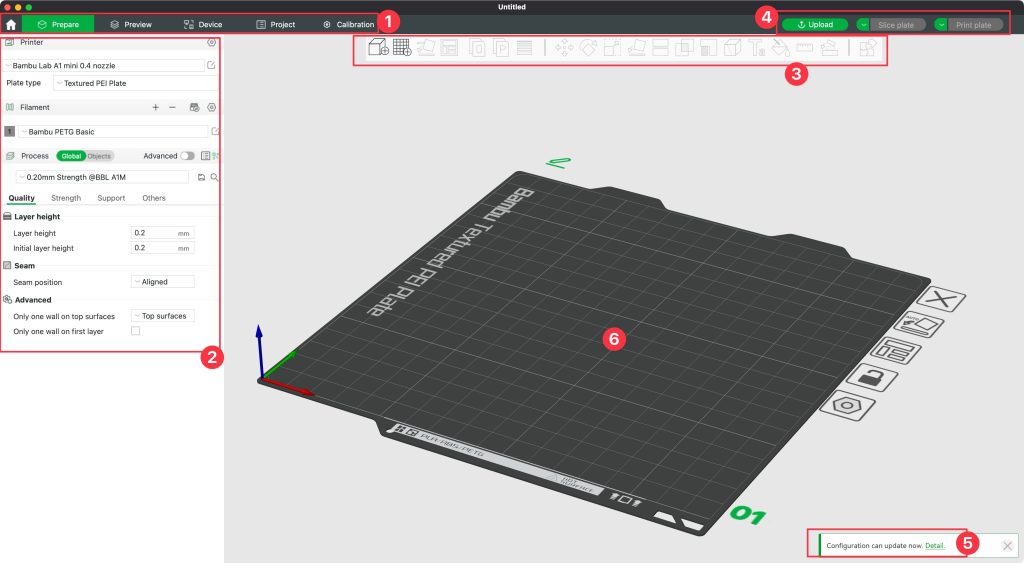The width and height of the screenshot is (1024, 563).
Task: Remove all objects with plate X icon
Action: (941, 299)
